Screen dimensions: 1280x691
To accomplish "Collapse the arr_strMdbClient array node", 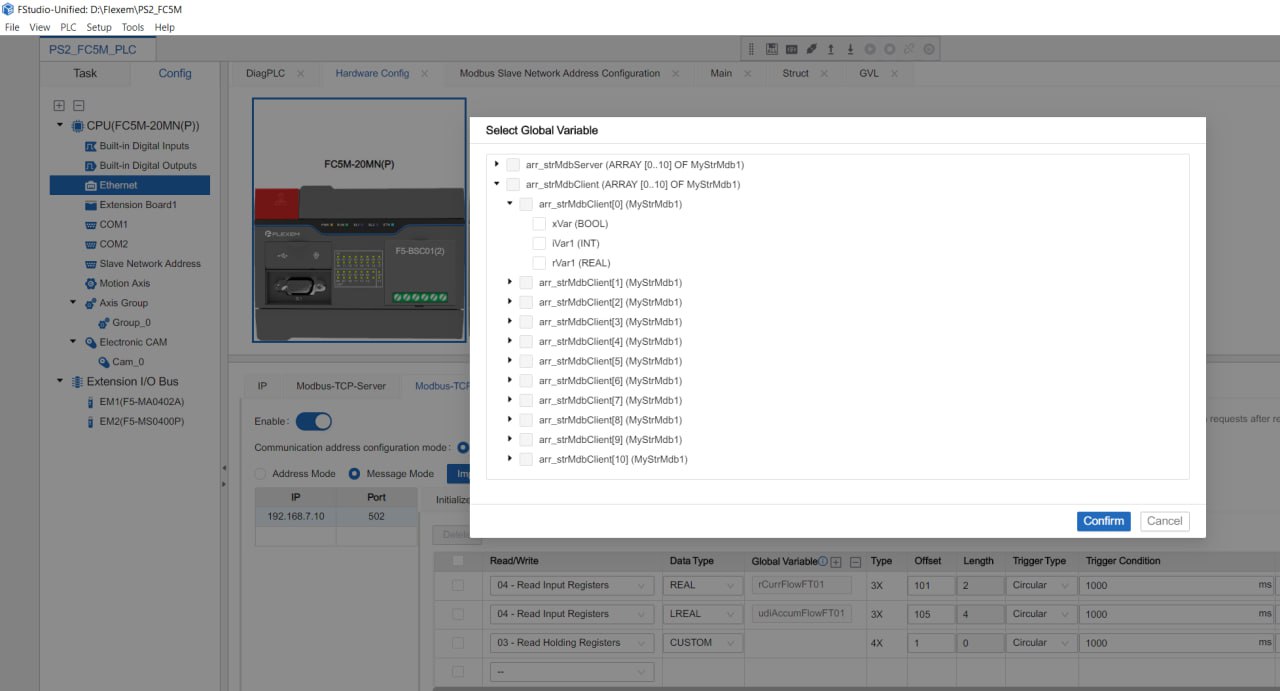I will pyautogui.click(x=497, y=184).
